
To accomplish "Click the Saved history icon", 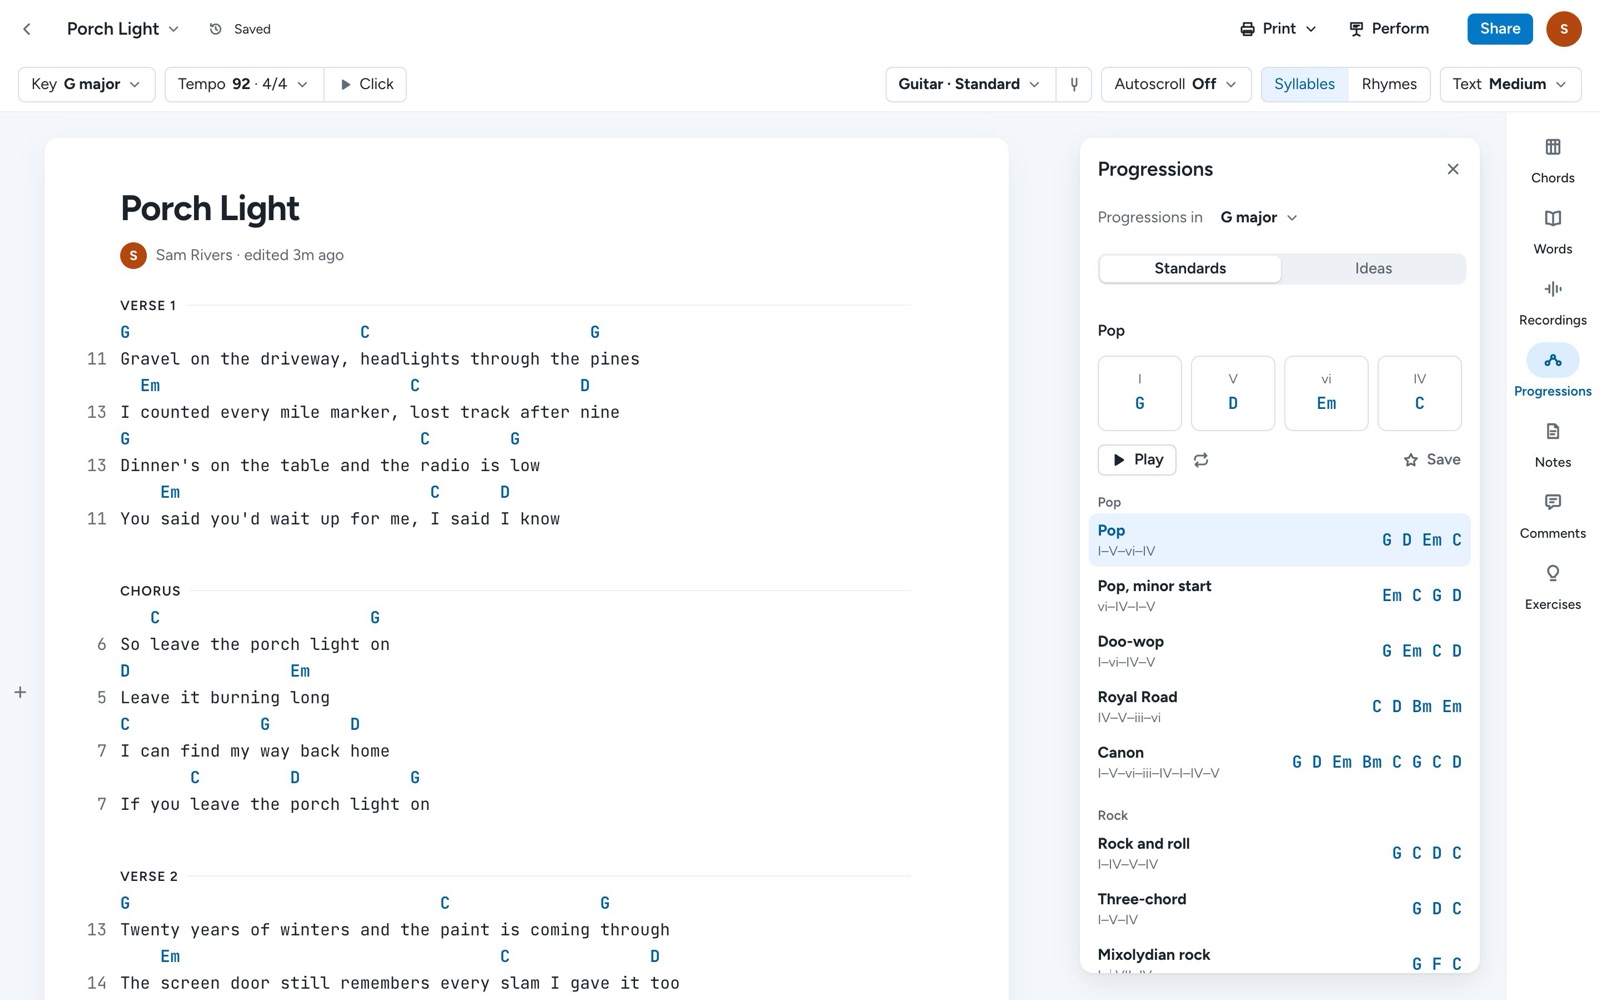I will click(215, 29).
